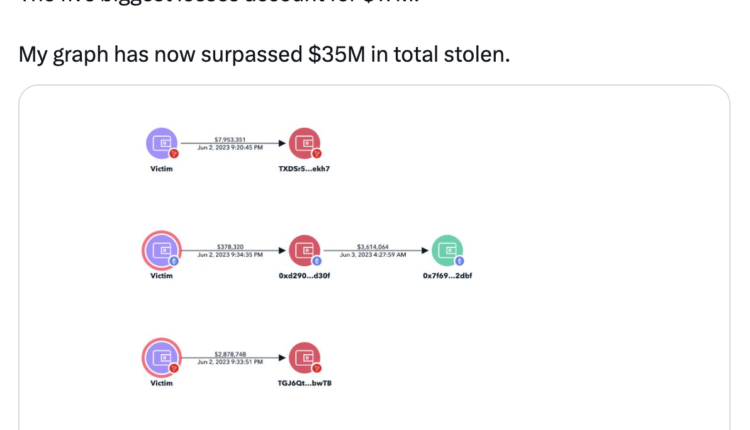Viewport: 750px width, 430px height.
Task: Click the 0x7f69...2dbf address label
Action: click(447, 276)
